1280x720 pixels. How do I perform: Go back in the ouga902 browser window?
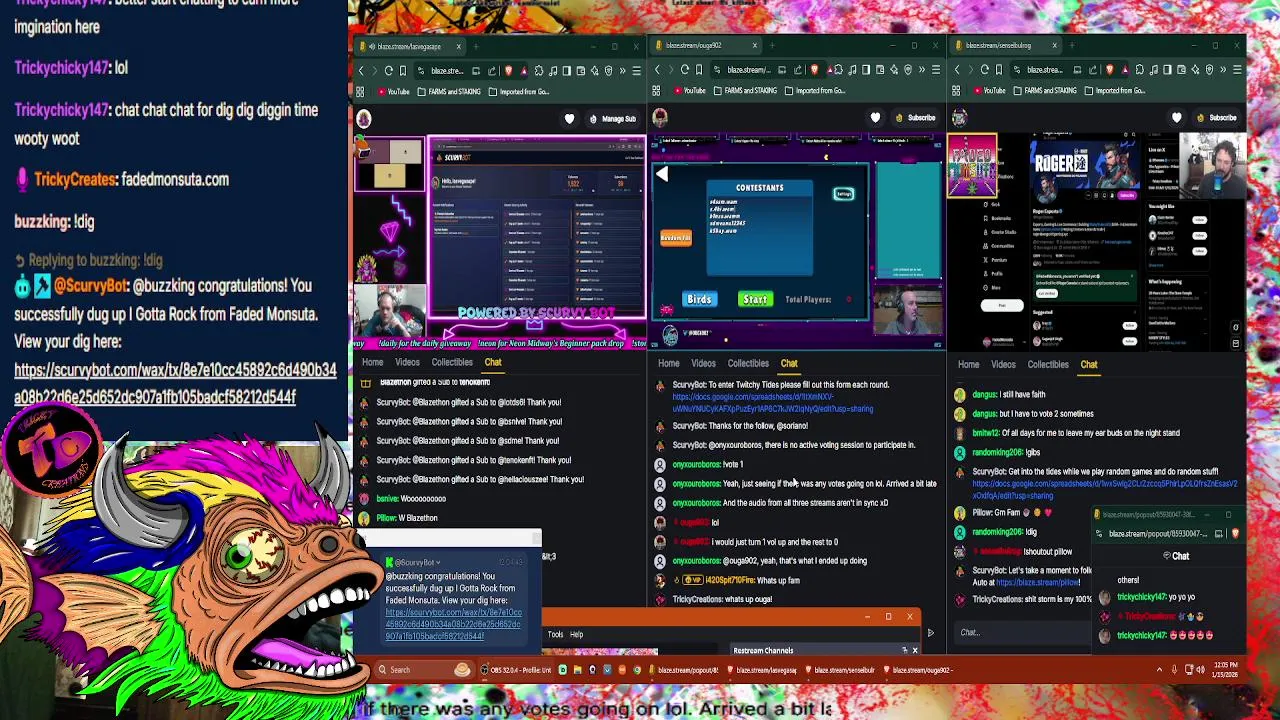[x=657, y=70]
